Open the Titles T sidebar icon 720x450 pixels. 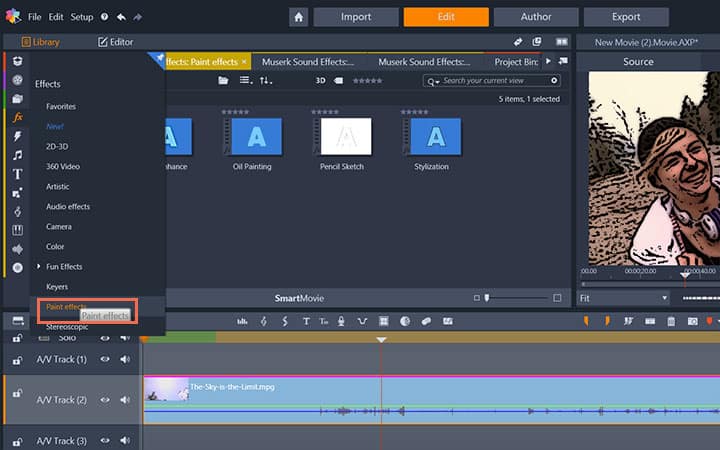[17, 174]
